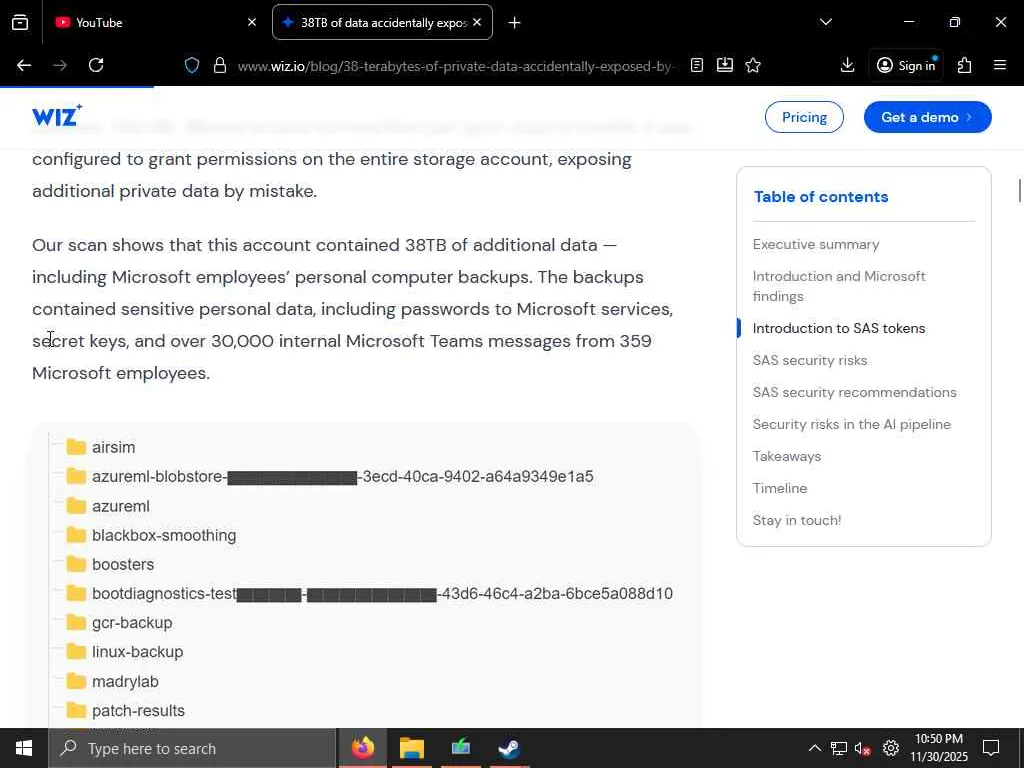Click the WIZ logo
Viewport: 1024px width, 768px height.
(57, 116)
